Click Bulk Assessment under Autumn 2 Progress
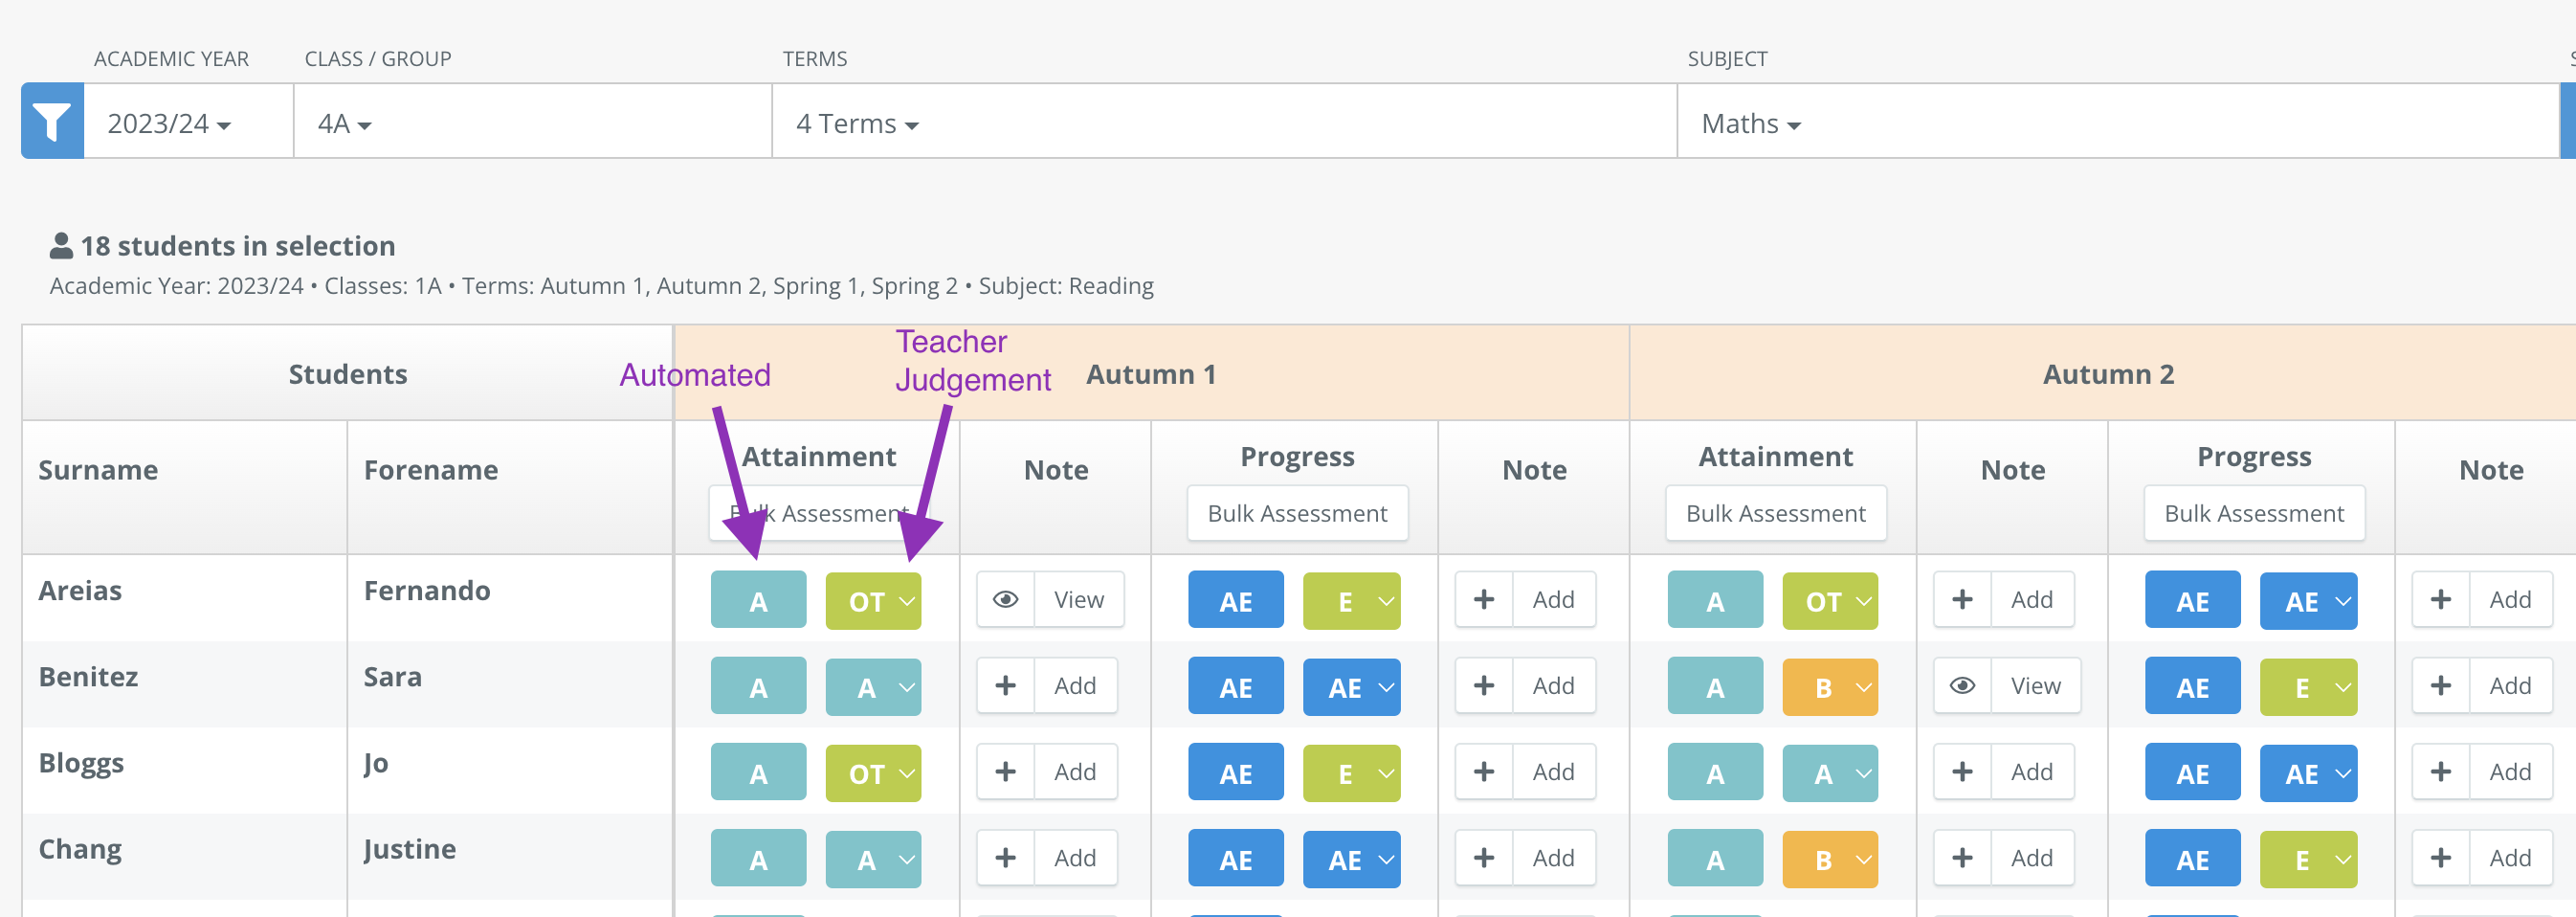Image resolution: width=2576 pixels, height=917 pixels. [x=2254, y=513]
